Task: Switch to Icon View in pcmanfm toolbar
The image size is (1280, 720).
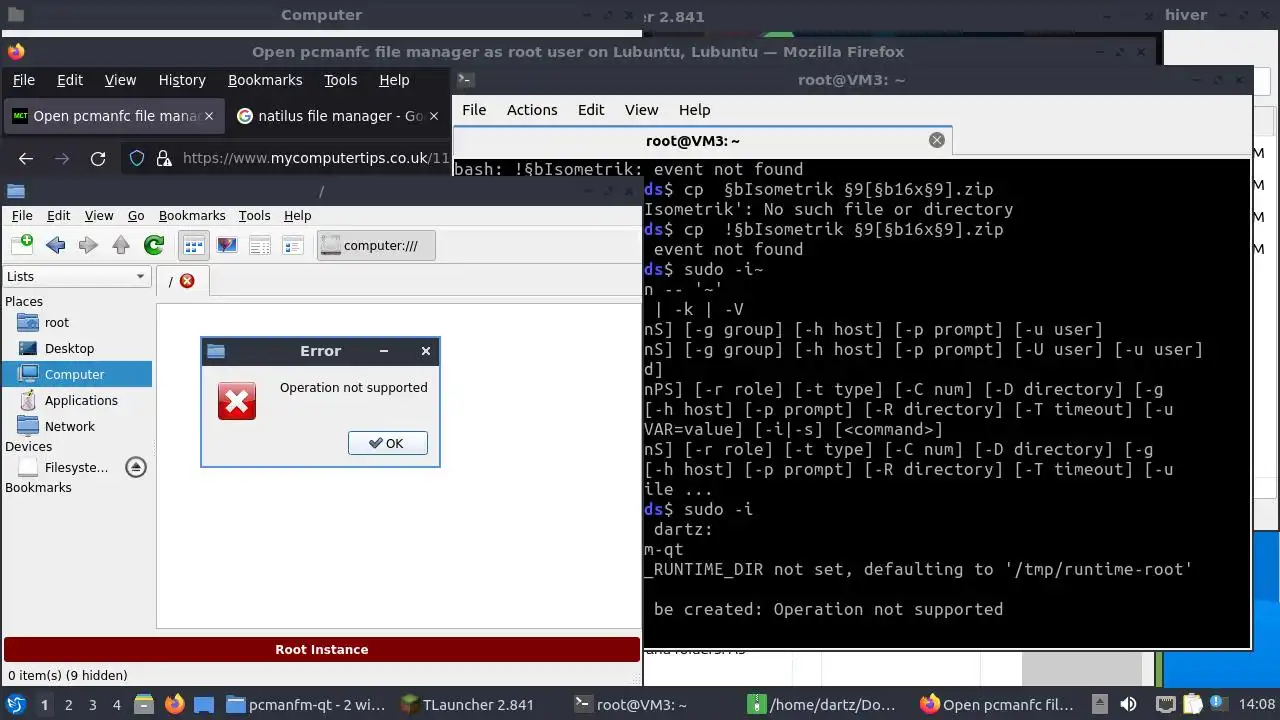Action: tap(194, 245)
